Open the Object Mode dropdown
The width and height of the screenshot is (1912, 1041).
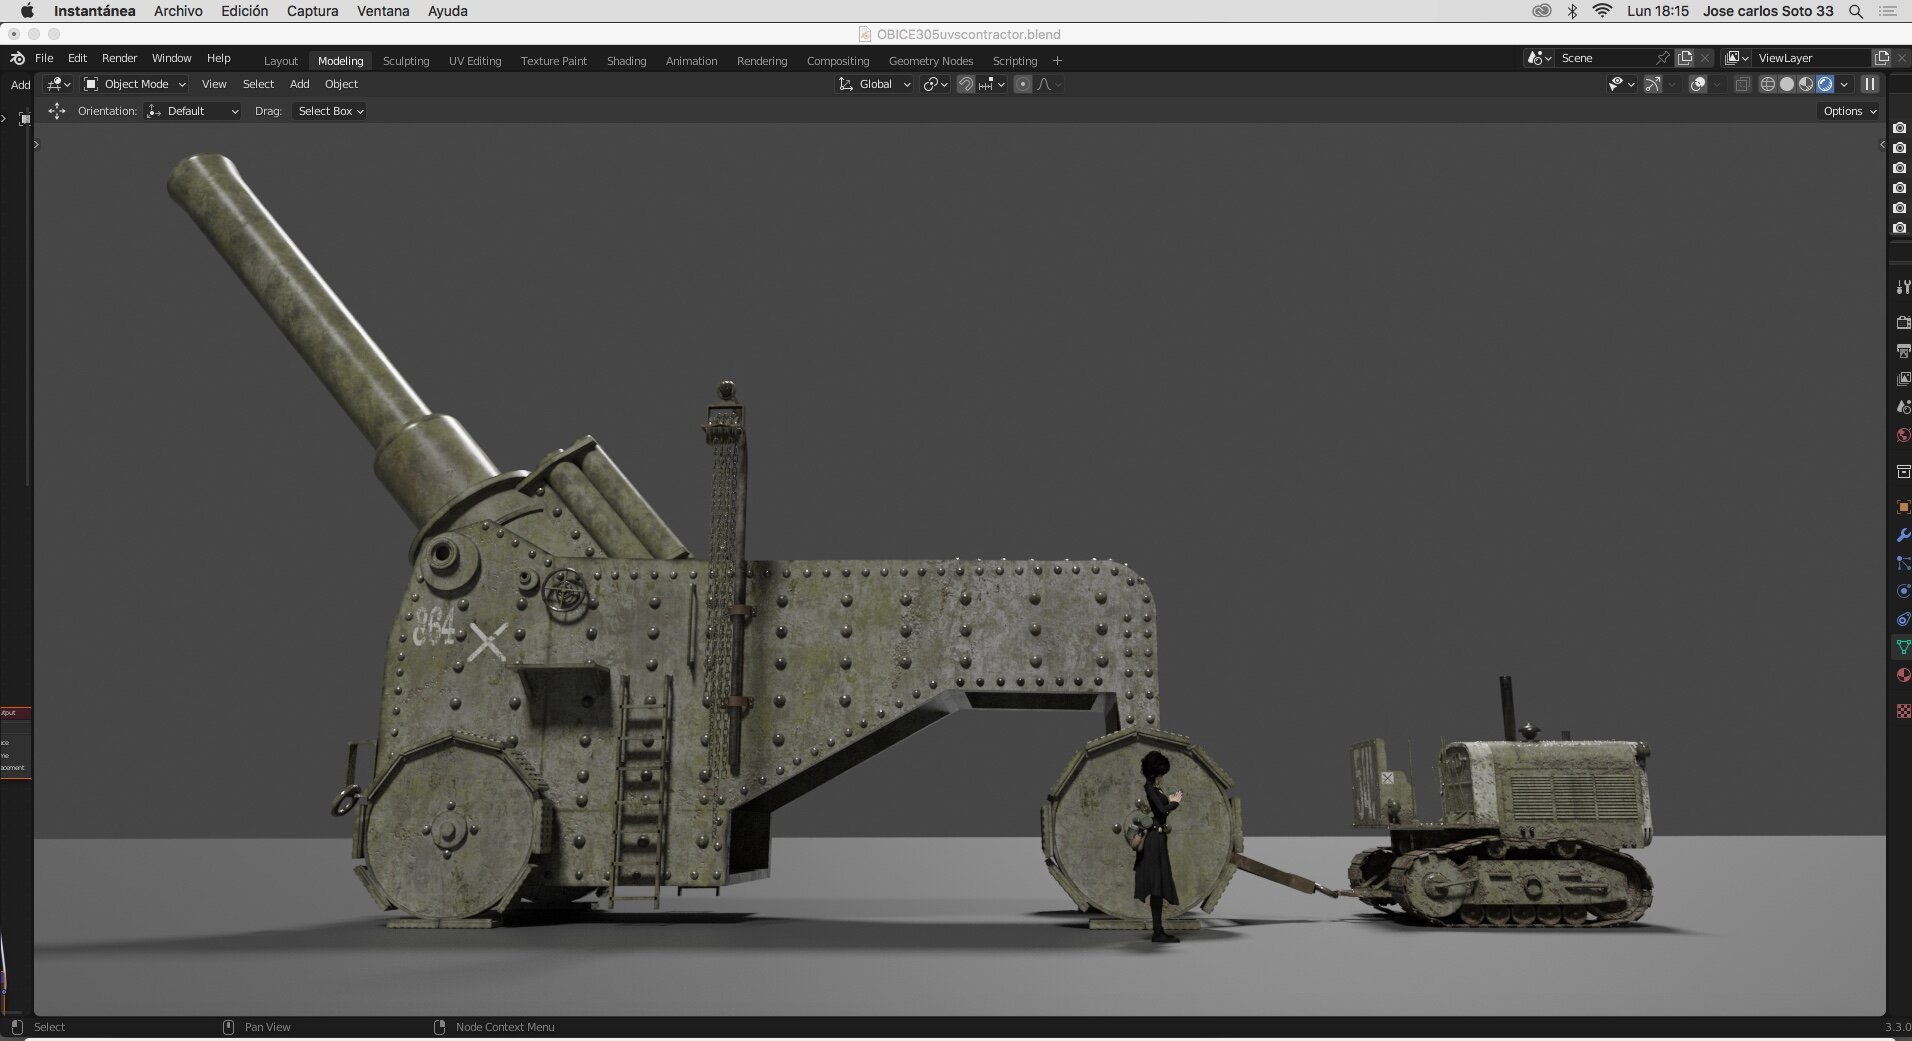pyautogui.click(x=135, y=84)
